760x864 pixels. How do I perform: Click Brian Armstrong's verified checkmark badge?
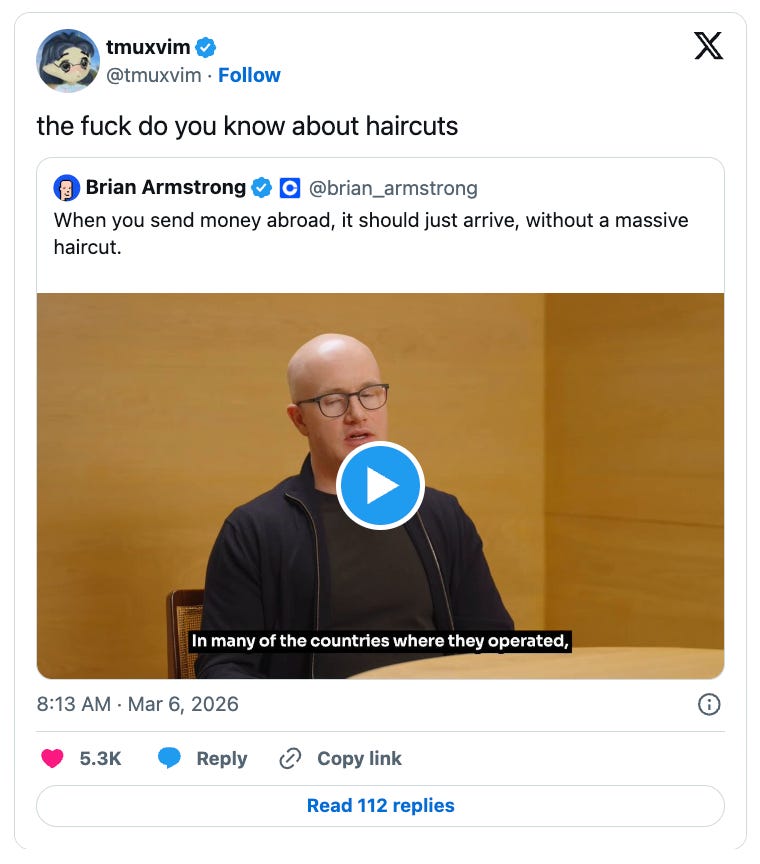261,188
